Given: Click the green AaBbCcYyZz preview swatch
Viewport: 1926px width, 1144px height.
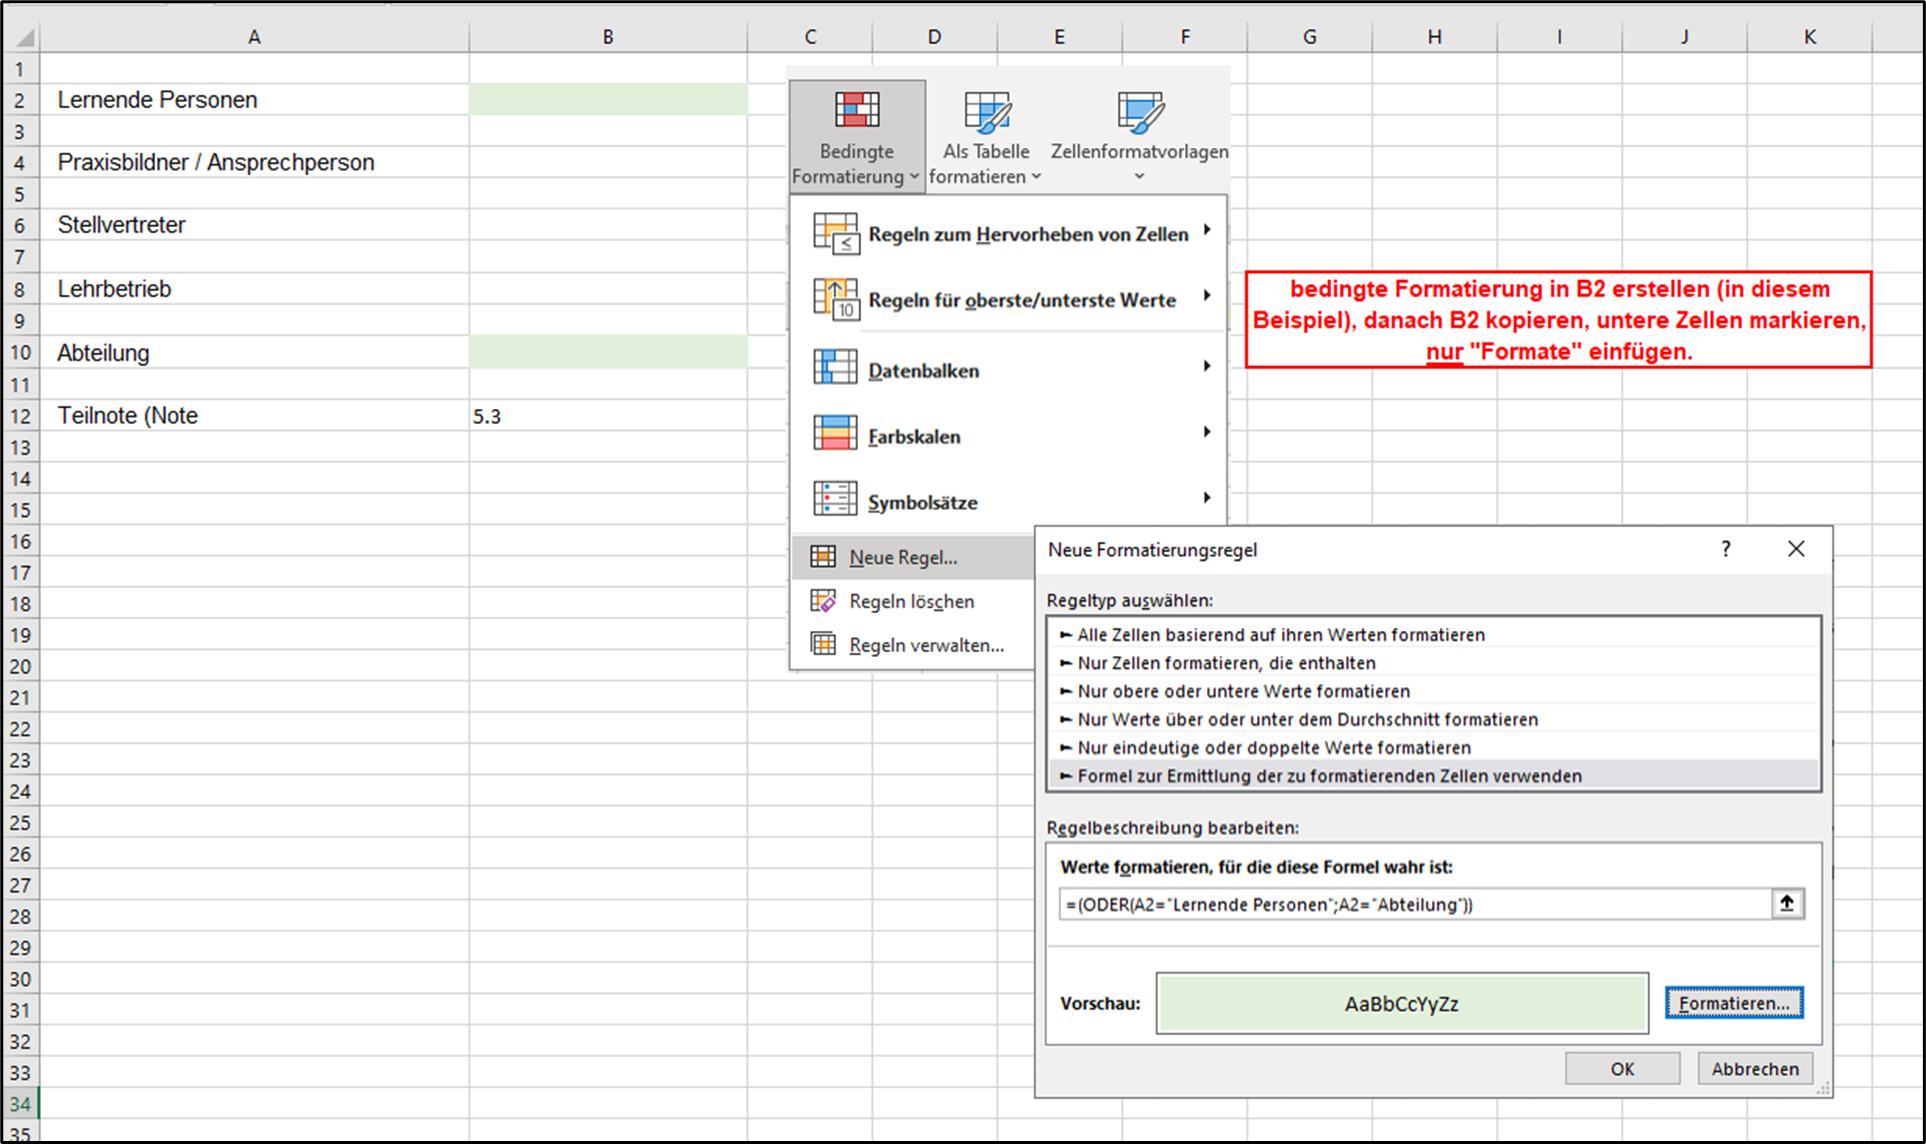Looking at the screenshot, I should point(1402,1003).
